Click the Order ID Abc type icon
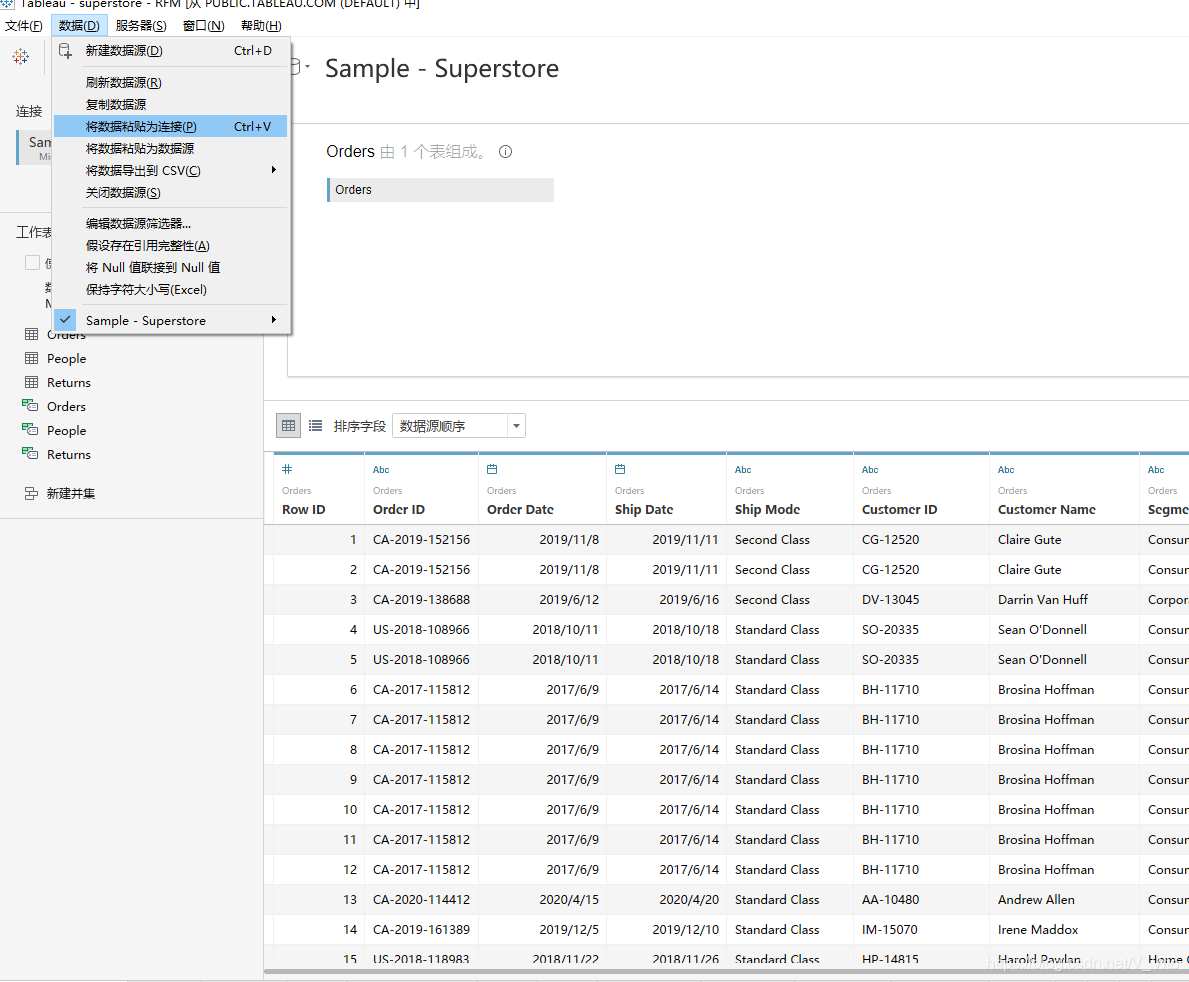The image size is (1189, 982). coord(381,469)
